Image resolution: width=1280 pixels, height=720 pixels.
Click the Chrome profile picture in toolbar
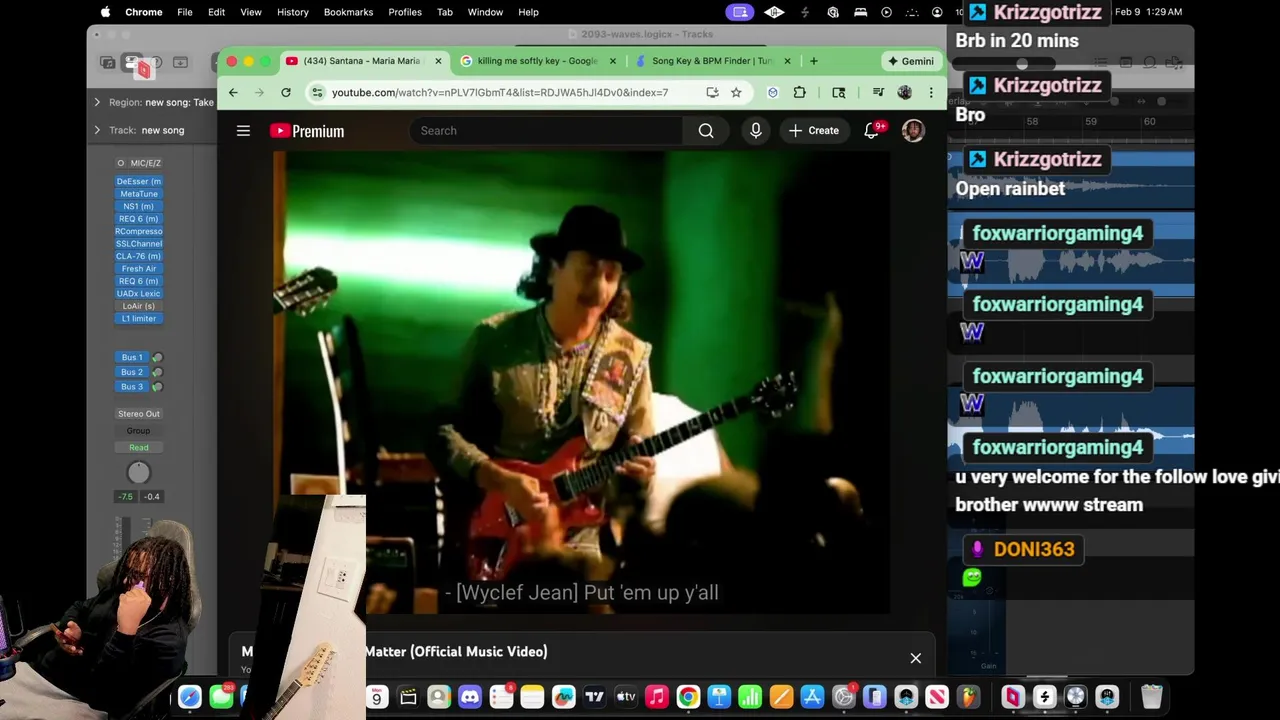click(905, 93)
